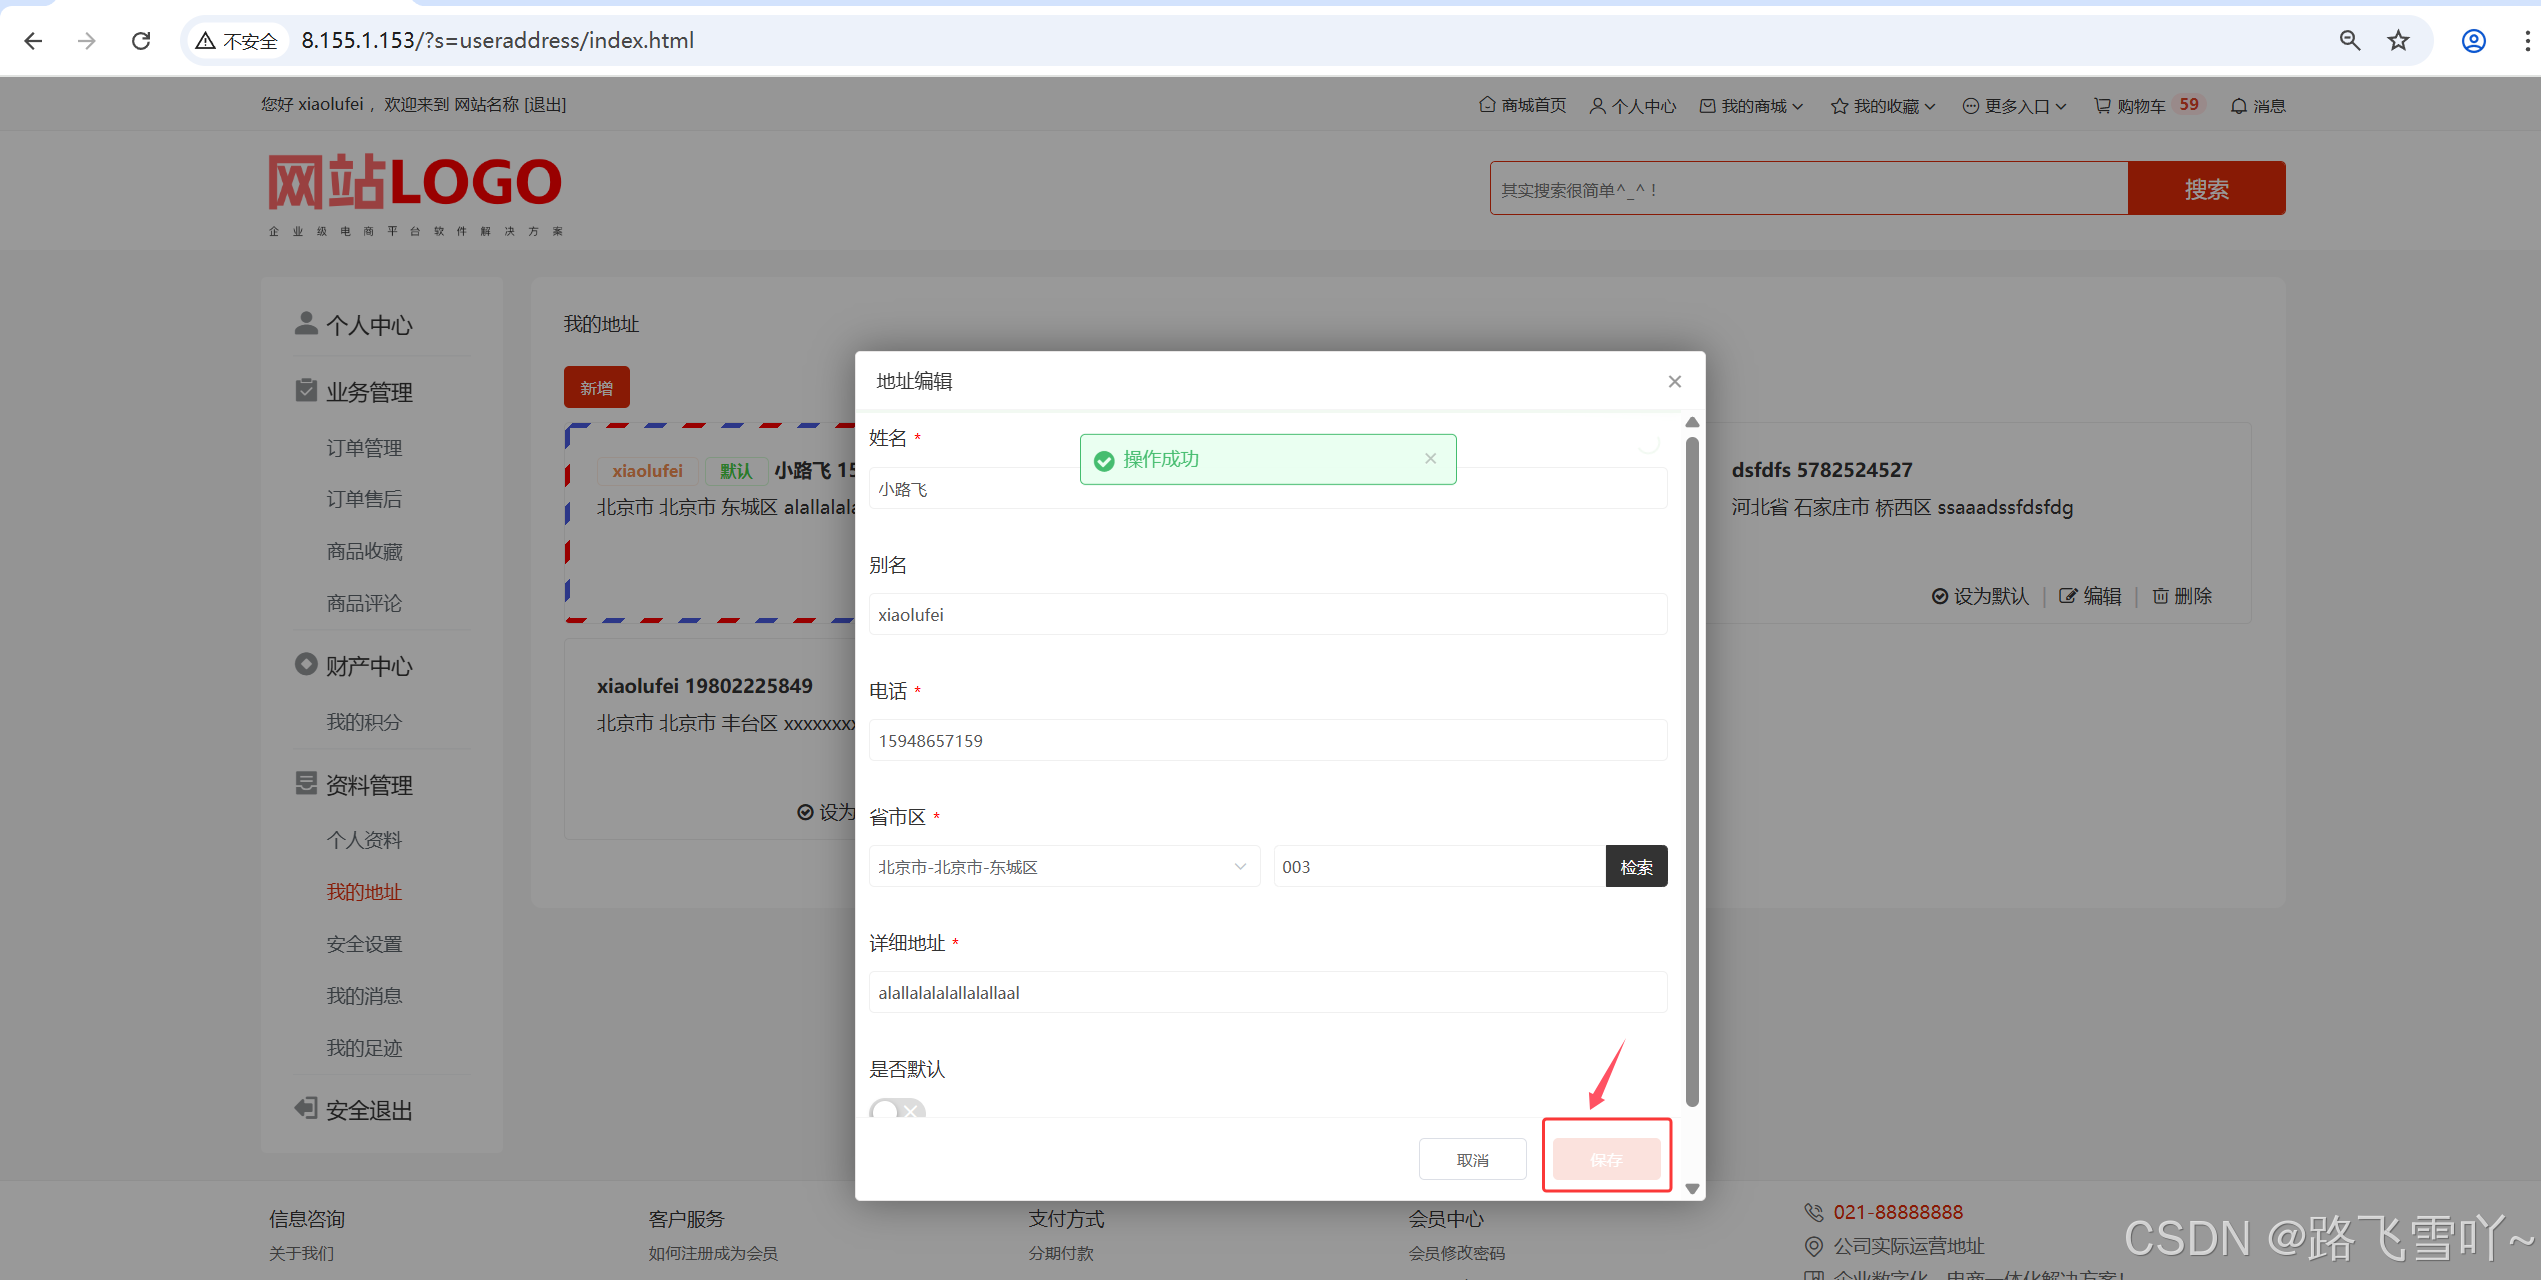The image size is (2541, 1280).
Task: Click the browser profile avatar icon
Action: coord(2473,40)
